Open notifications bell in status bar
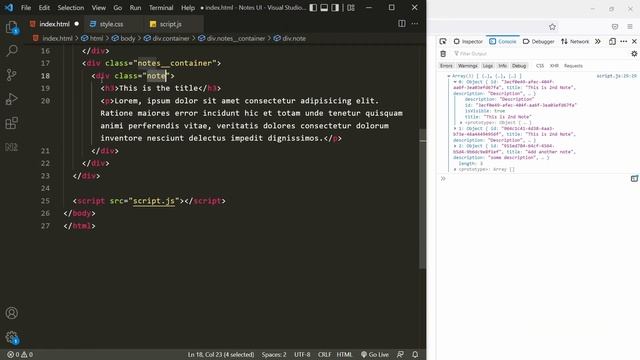This screenshot has height=360, width=640. 415,355
